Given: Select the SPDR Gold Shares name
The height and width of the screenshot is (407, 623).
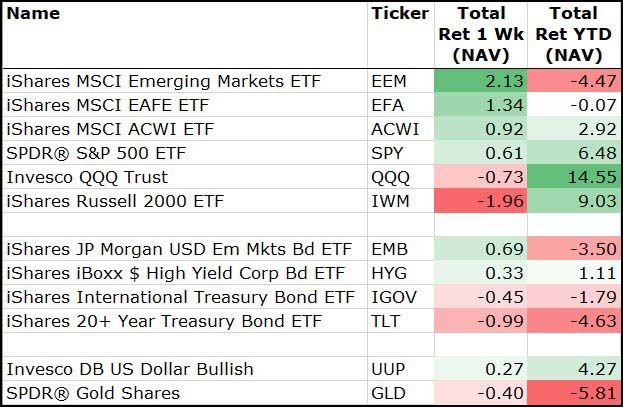Looking at the screenshot, I should [x=93, y=393].
